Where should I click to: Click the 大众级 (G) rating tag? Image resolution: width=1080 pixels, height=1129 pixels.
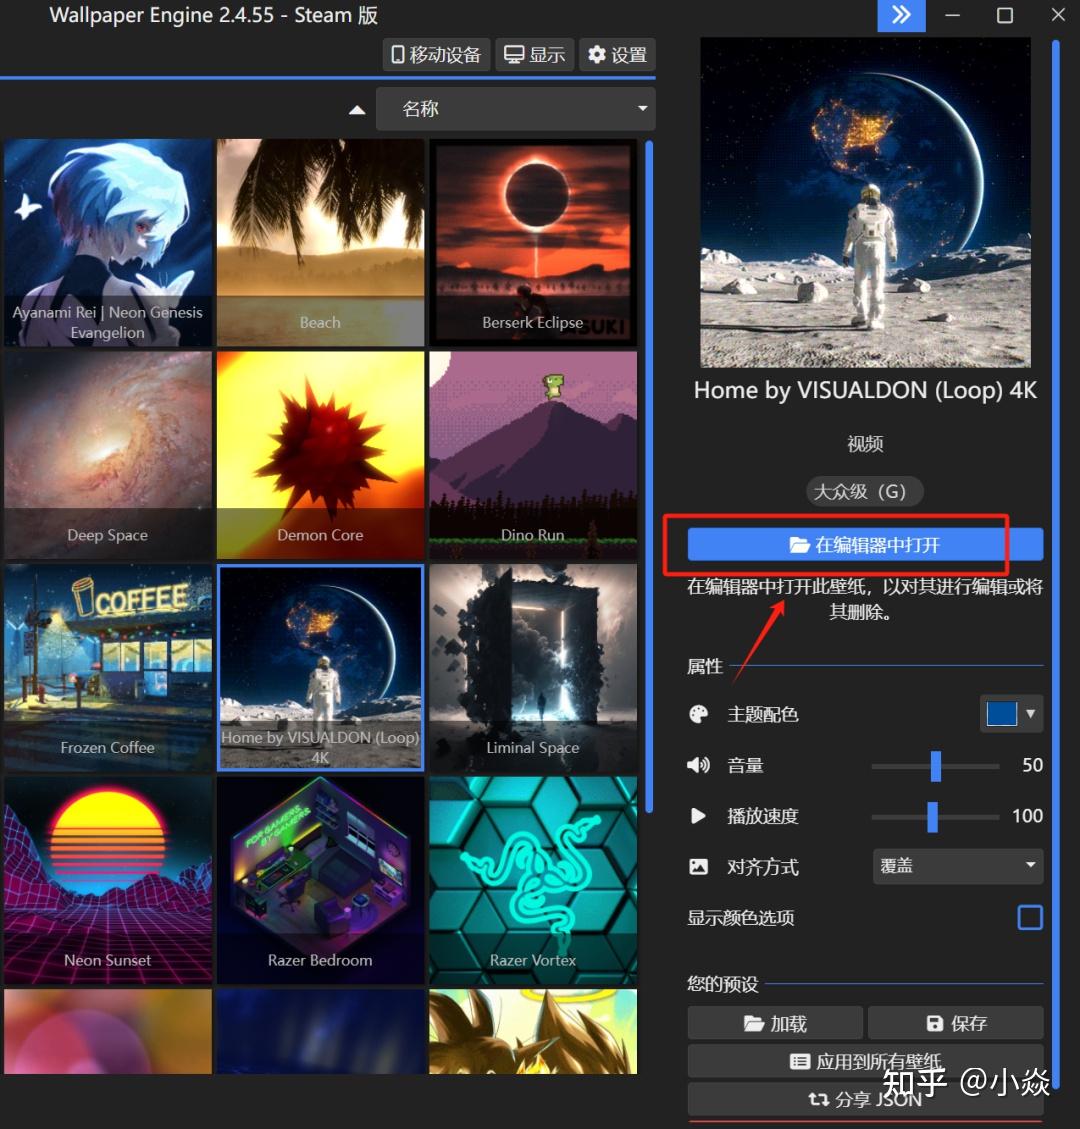(x=865, y=492)
